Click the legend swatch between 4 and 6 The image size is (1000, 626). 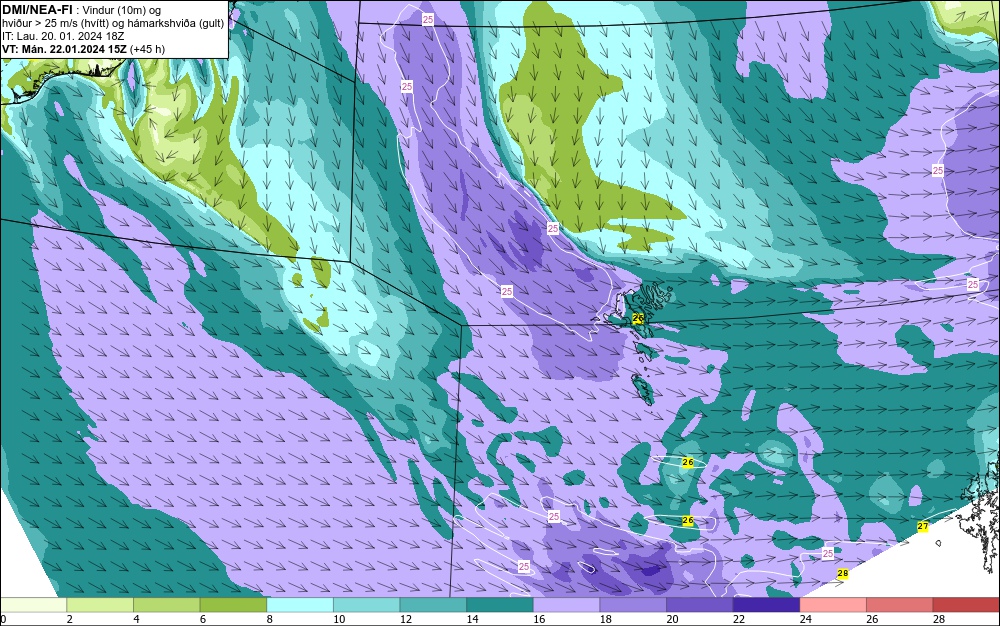point(166,605)
